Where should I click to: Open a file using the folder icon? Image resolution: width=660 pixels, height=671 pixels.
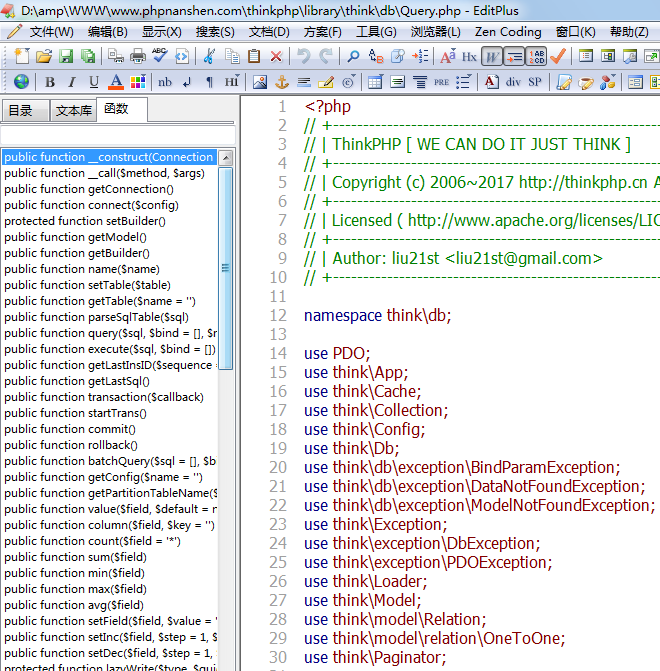(44, 56)
